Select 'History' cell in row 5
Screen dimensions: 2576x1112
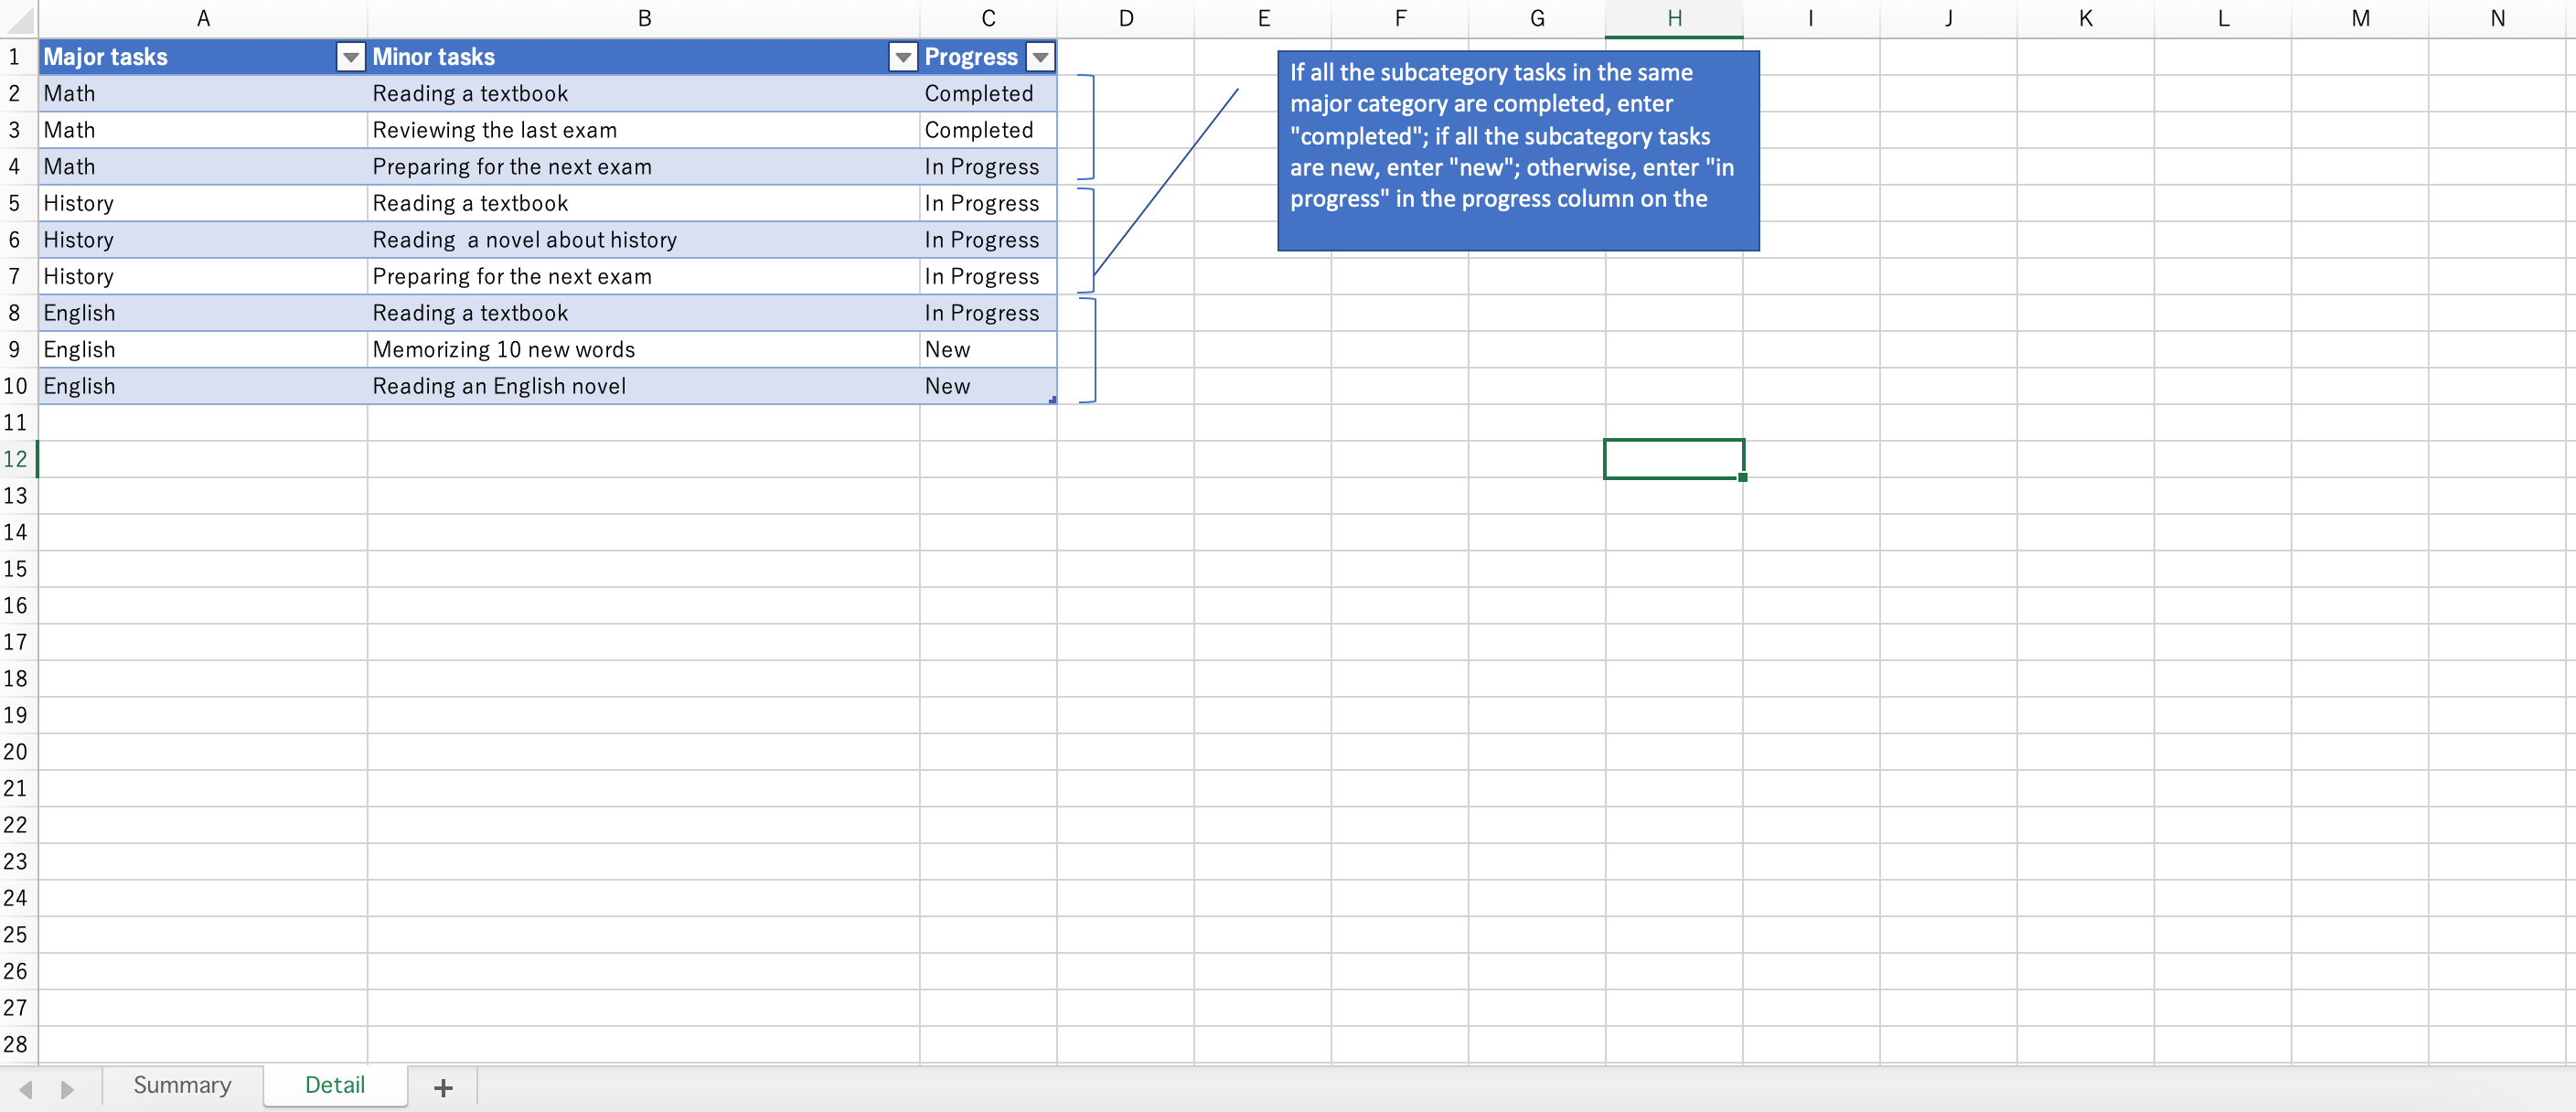203,203
